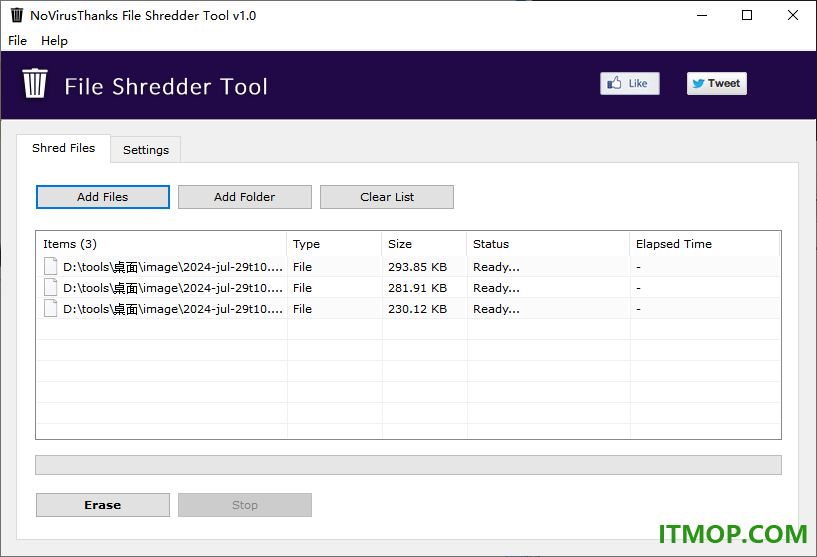Switch to the Settings tab
The width and height of the screenshot is (817, 557).
[x=146, y=150]
